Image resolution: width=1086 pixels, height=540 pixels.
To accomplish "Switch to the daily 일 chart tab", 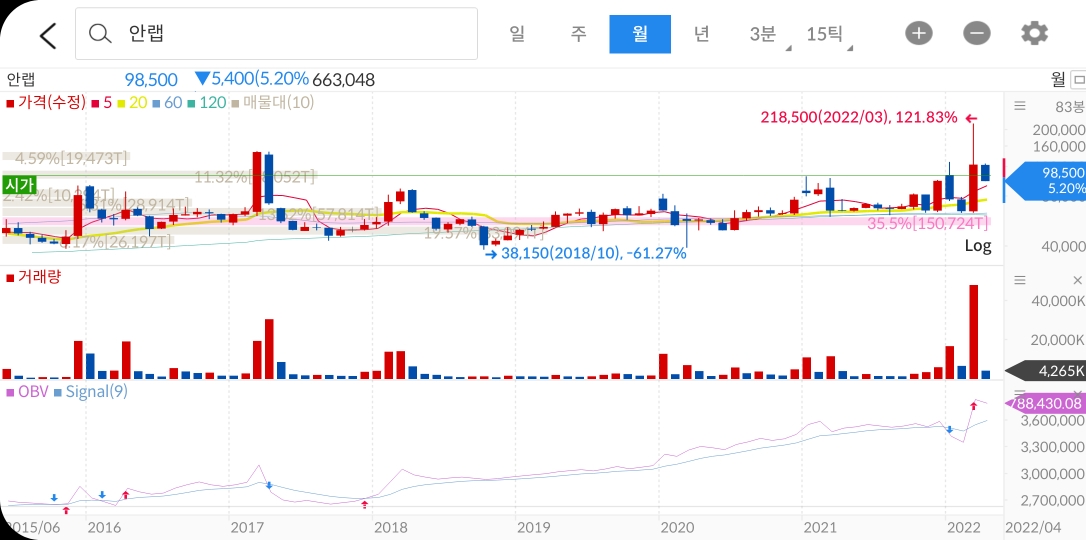I will tap(517, 33).
